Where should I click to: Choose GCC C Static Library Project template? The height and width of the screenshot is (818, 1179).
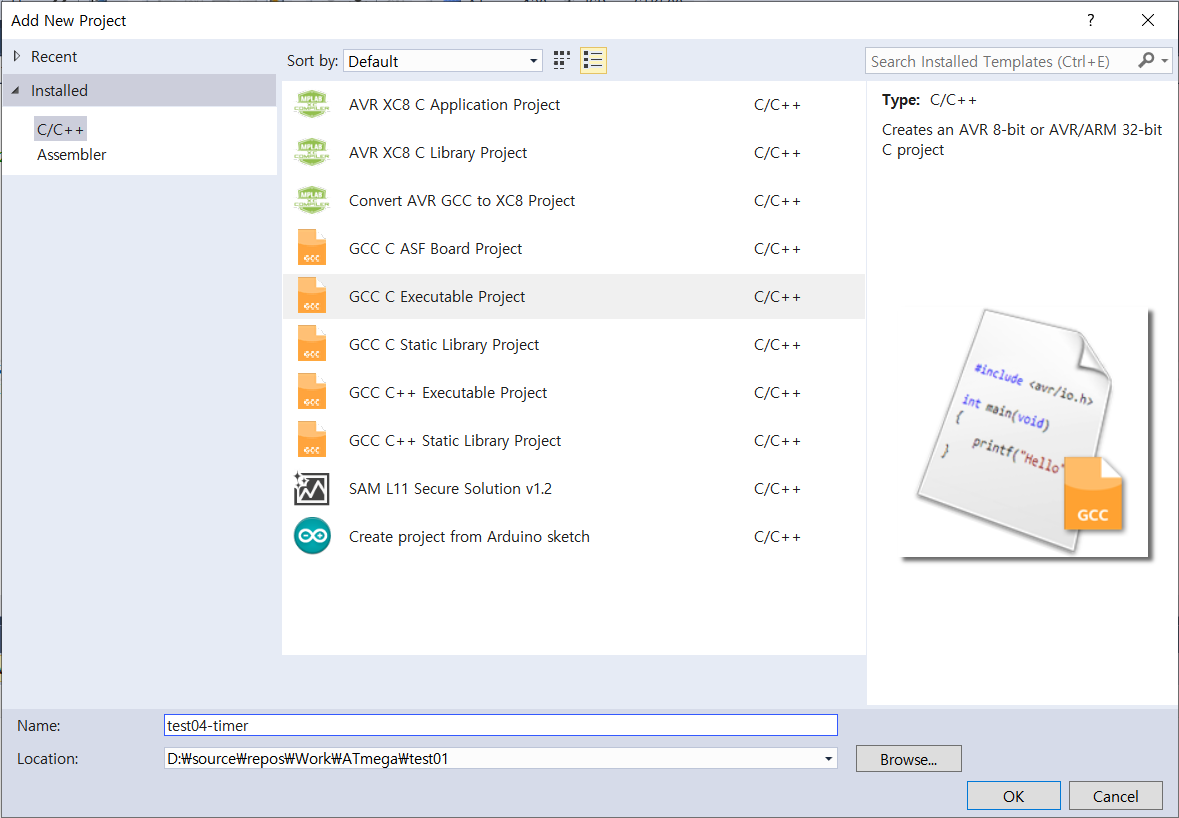click(x=574, y=344)
